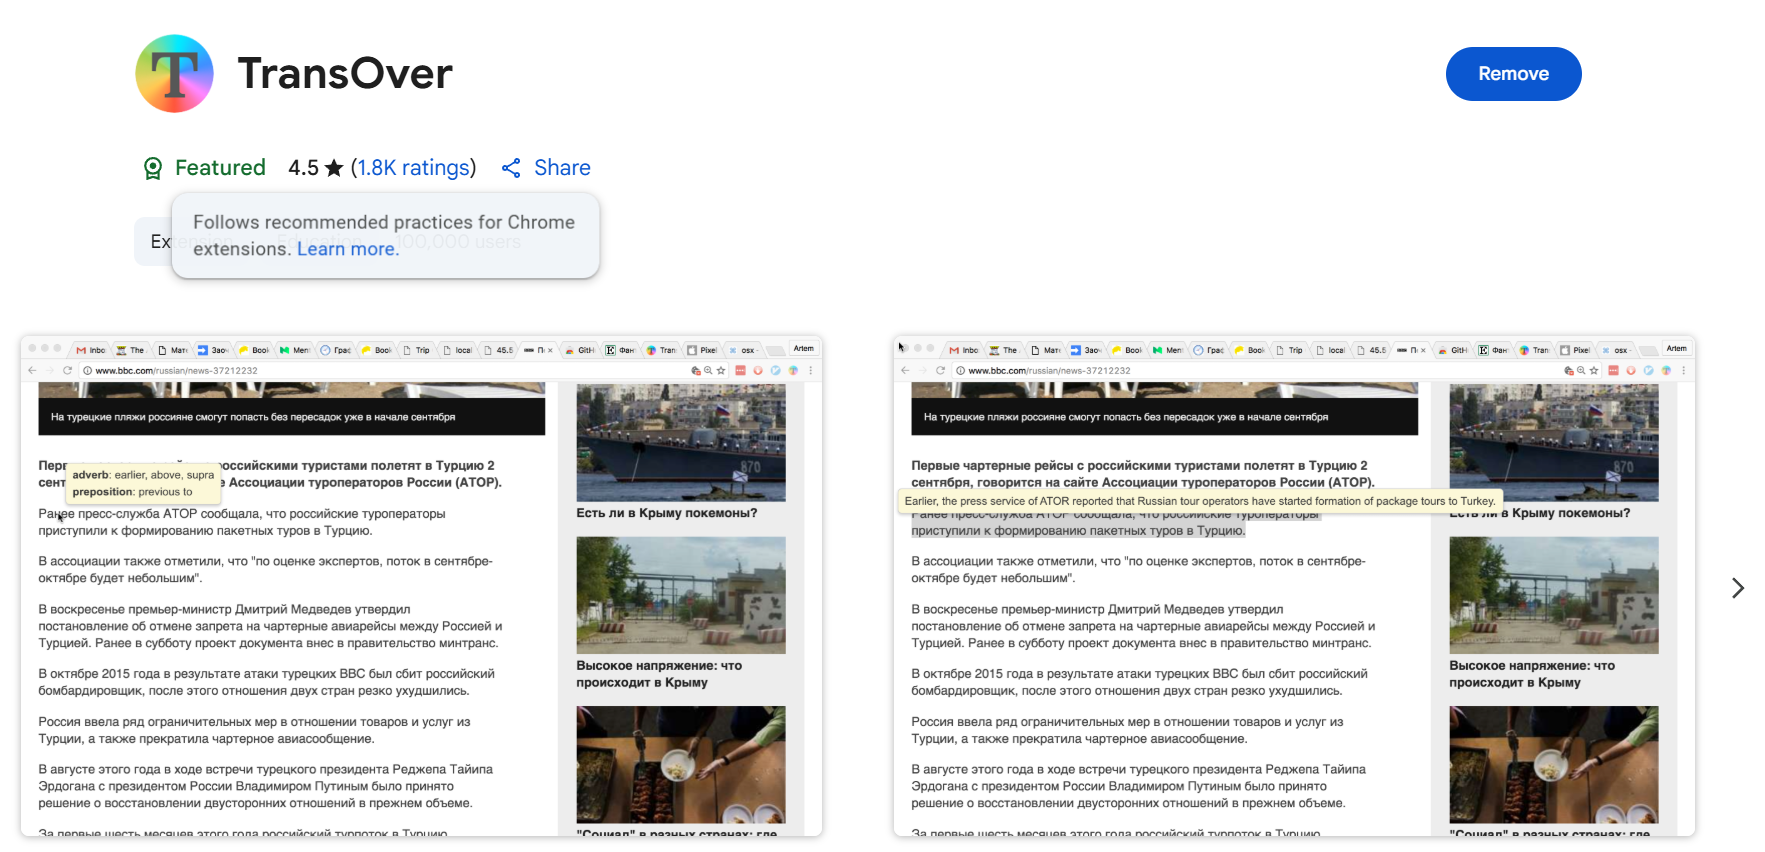
Task: Open the first screenshot thumbnail
Action: pos(422,586)
